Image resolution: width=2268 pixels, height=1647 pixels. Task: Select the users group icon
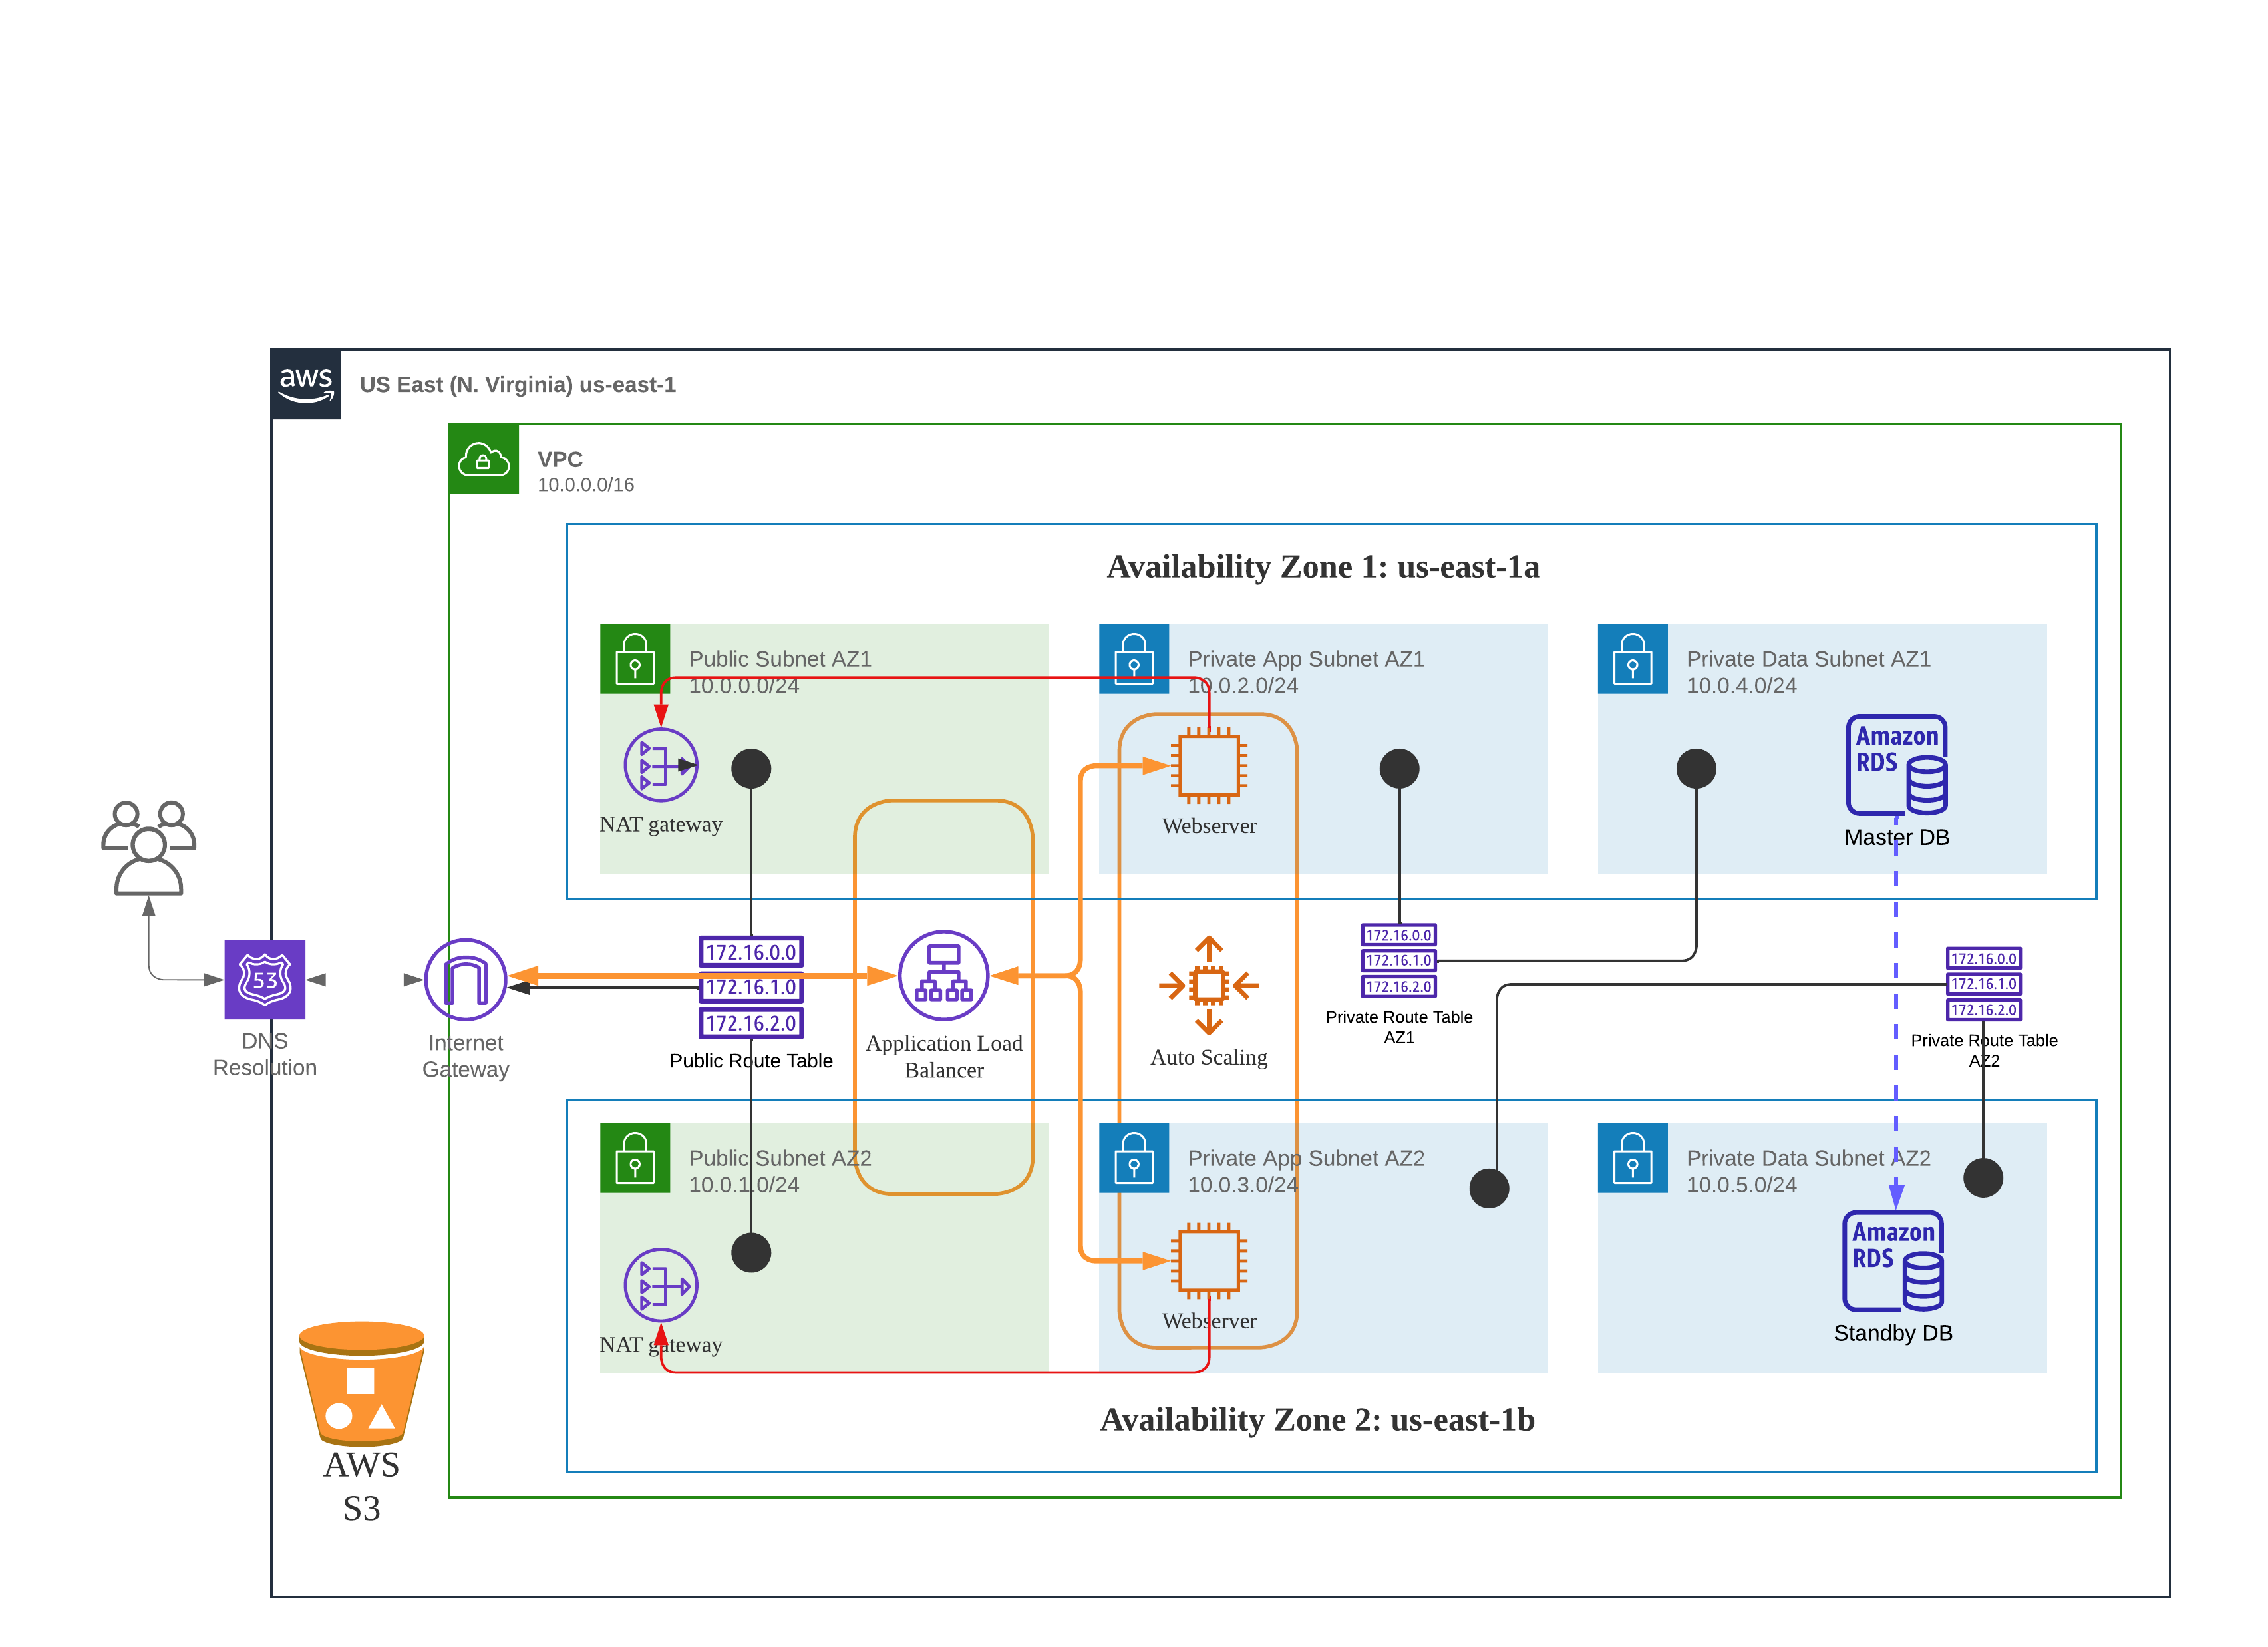[148, 847]
